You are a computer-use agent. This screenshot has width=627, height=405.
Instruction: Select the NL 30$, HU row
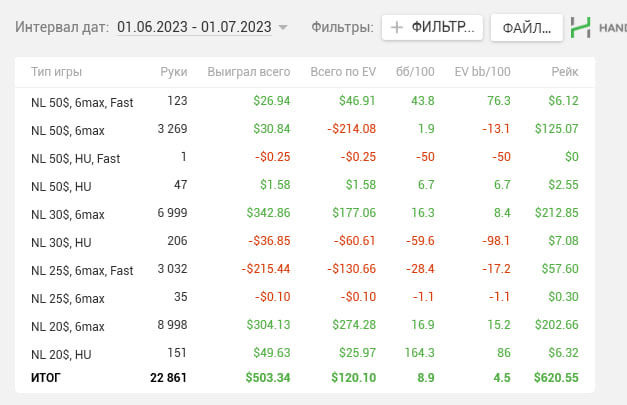[61, 241]
